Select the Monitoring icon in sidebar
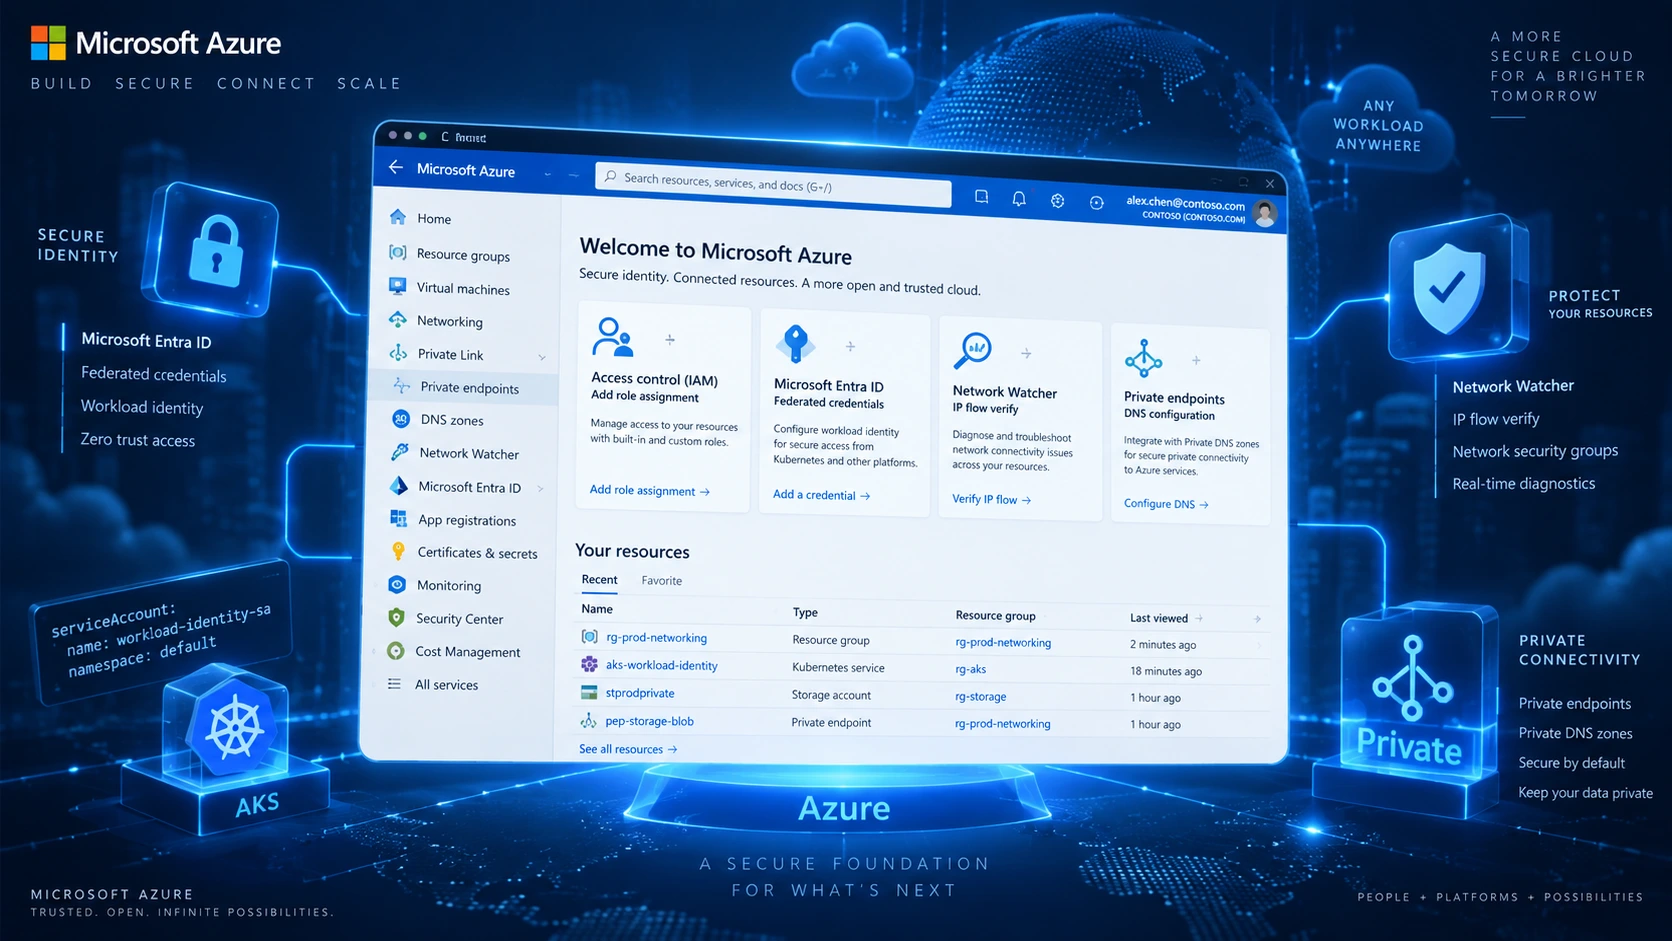Screen dimensions: 1672x941 point(398,585)
